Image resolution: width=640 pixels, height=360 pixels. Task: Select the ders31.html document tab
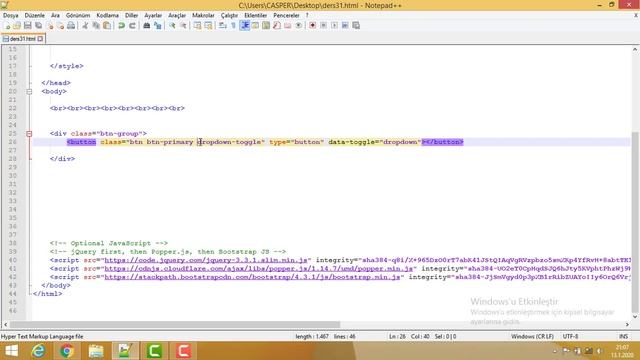(x=22, y=39)
